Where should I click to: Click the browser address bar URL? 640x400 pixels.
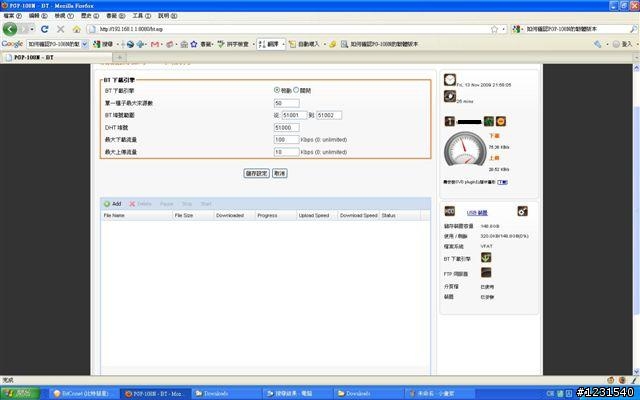(286, 29)
